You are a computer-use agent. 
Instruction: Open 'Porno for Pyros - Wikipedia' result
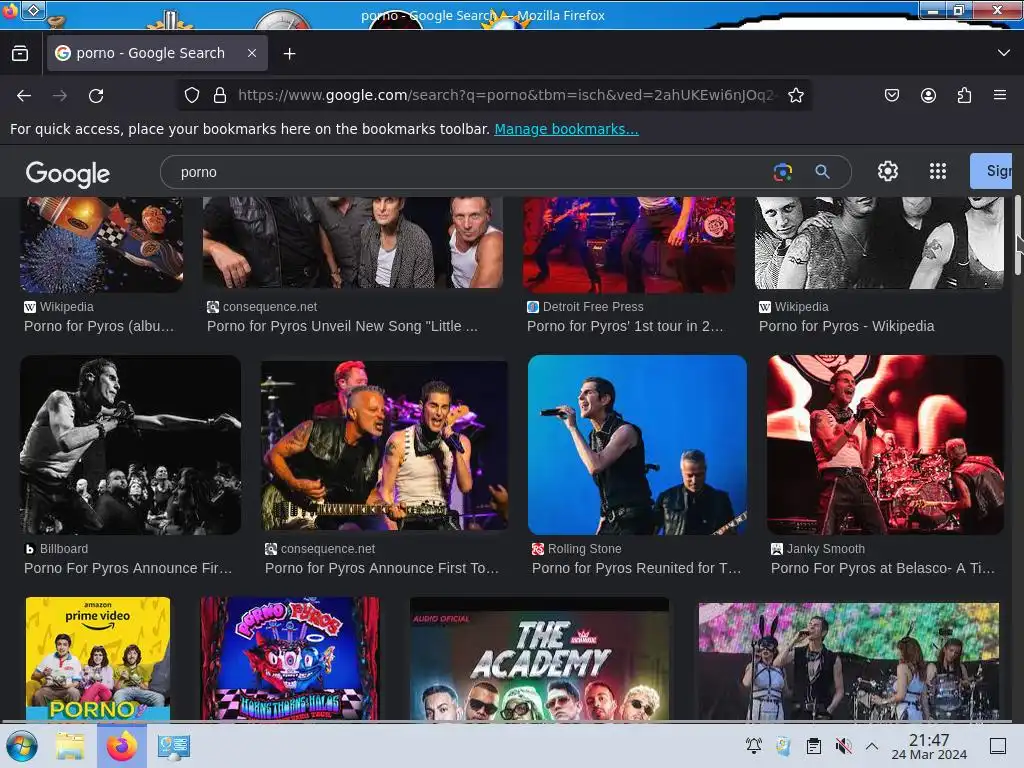click(x=846, y=327)
